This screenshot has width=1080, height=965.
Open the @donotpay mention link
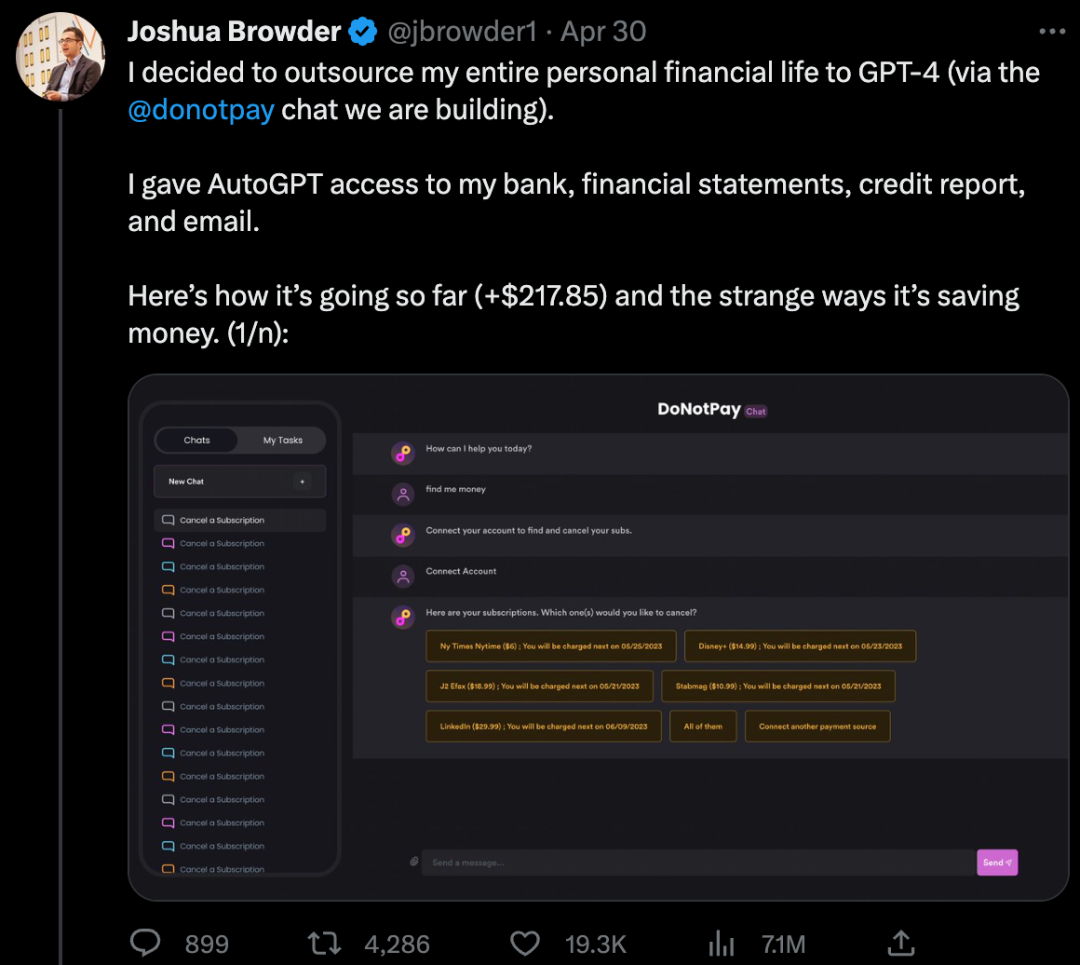tap(201, 110)
